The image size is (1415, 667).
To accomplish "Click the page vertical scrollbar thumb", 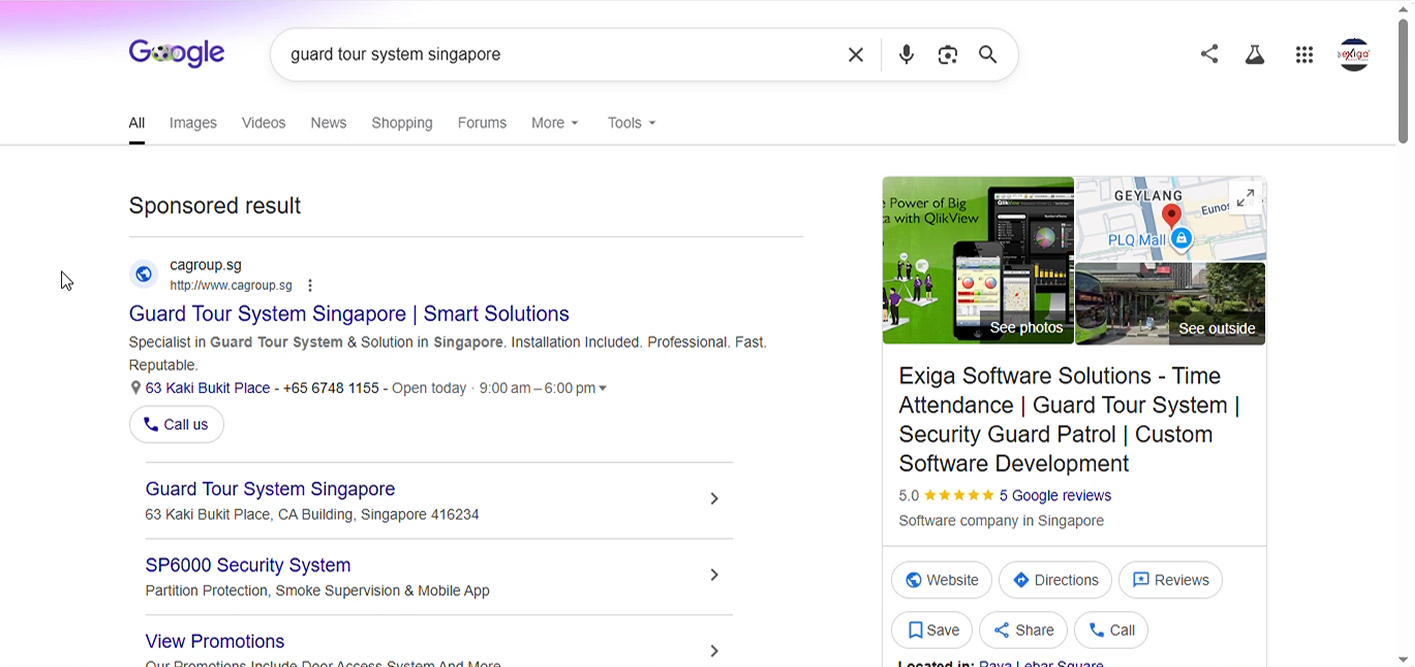I will [1405, 80].
